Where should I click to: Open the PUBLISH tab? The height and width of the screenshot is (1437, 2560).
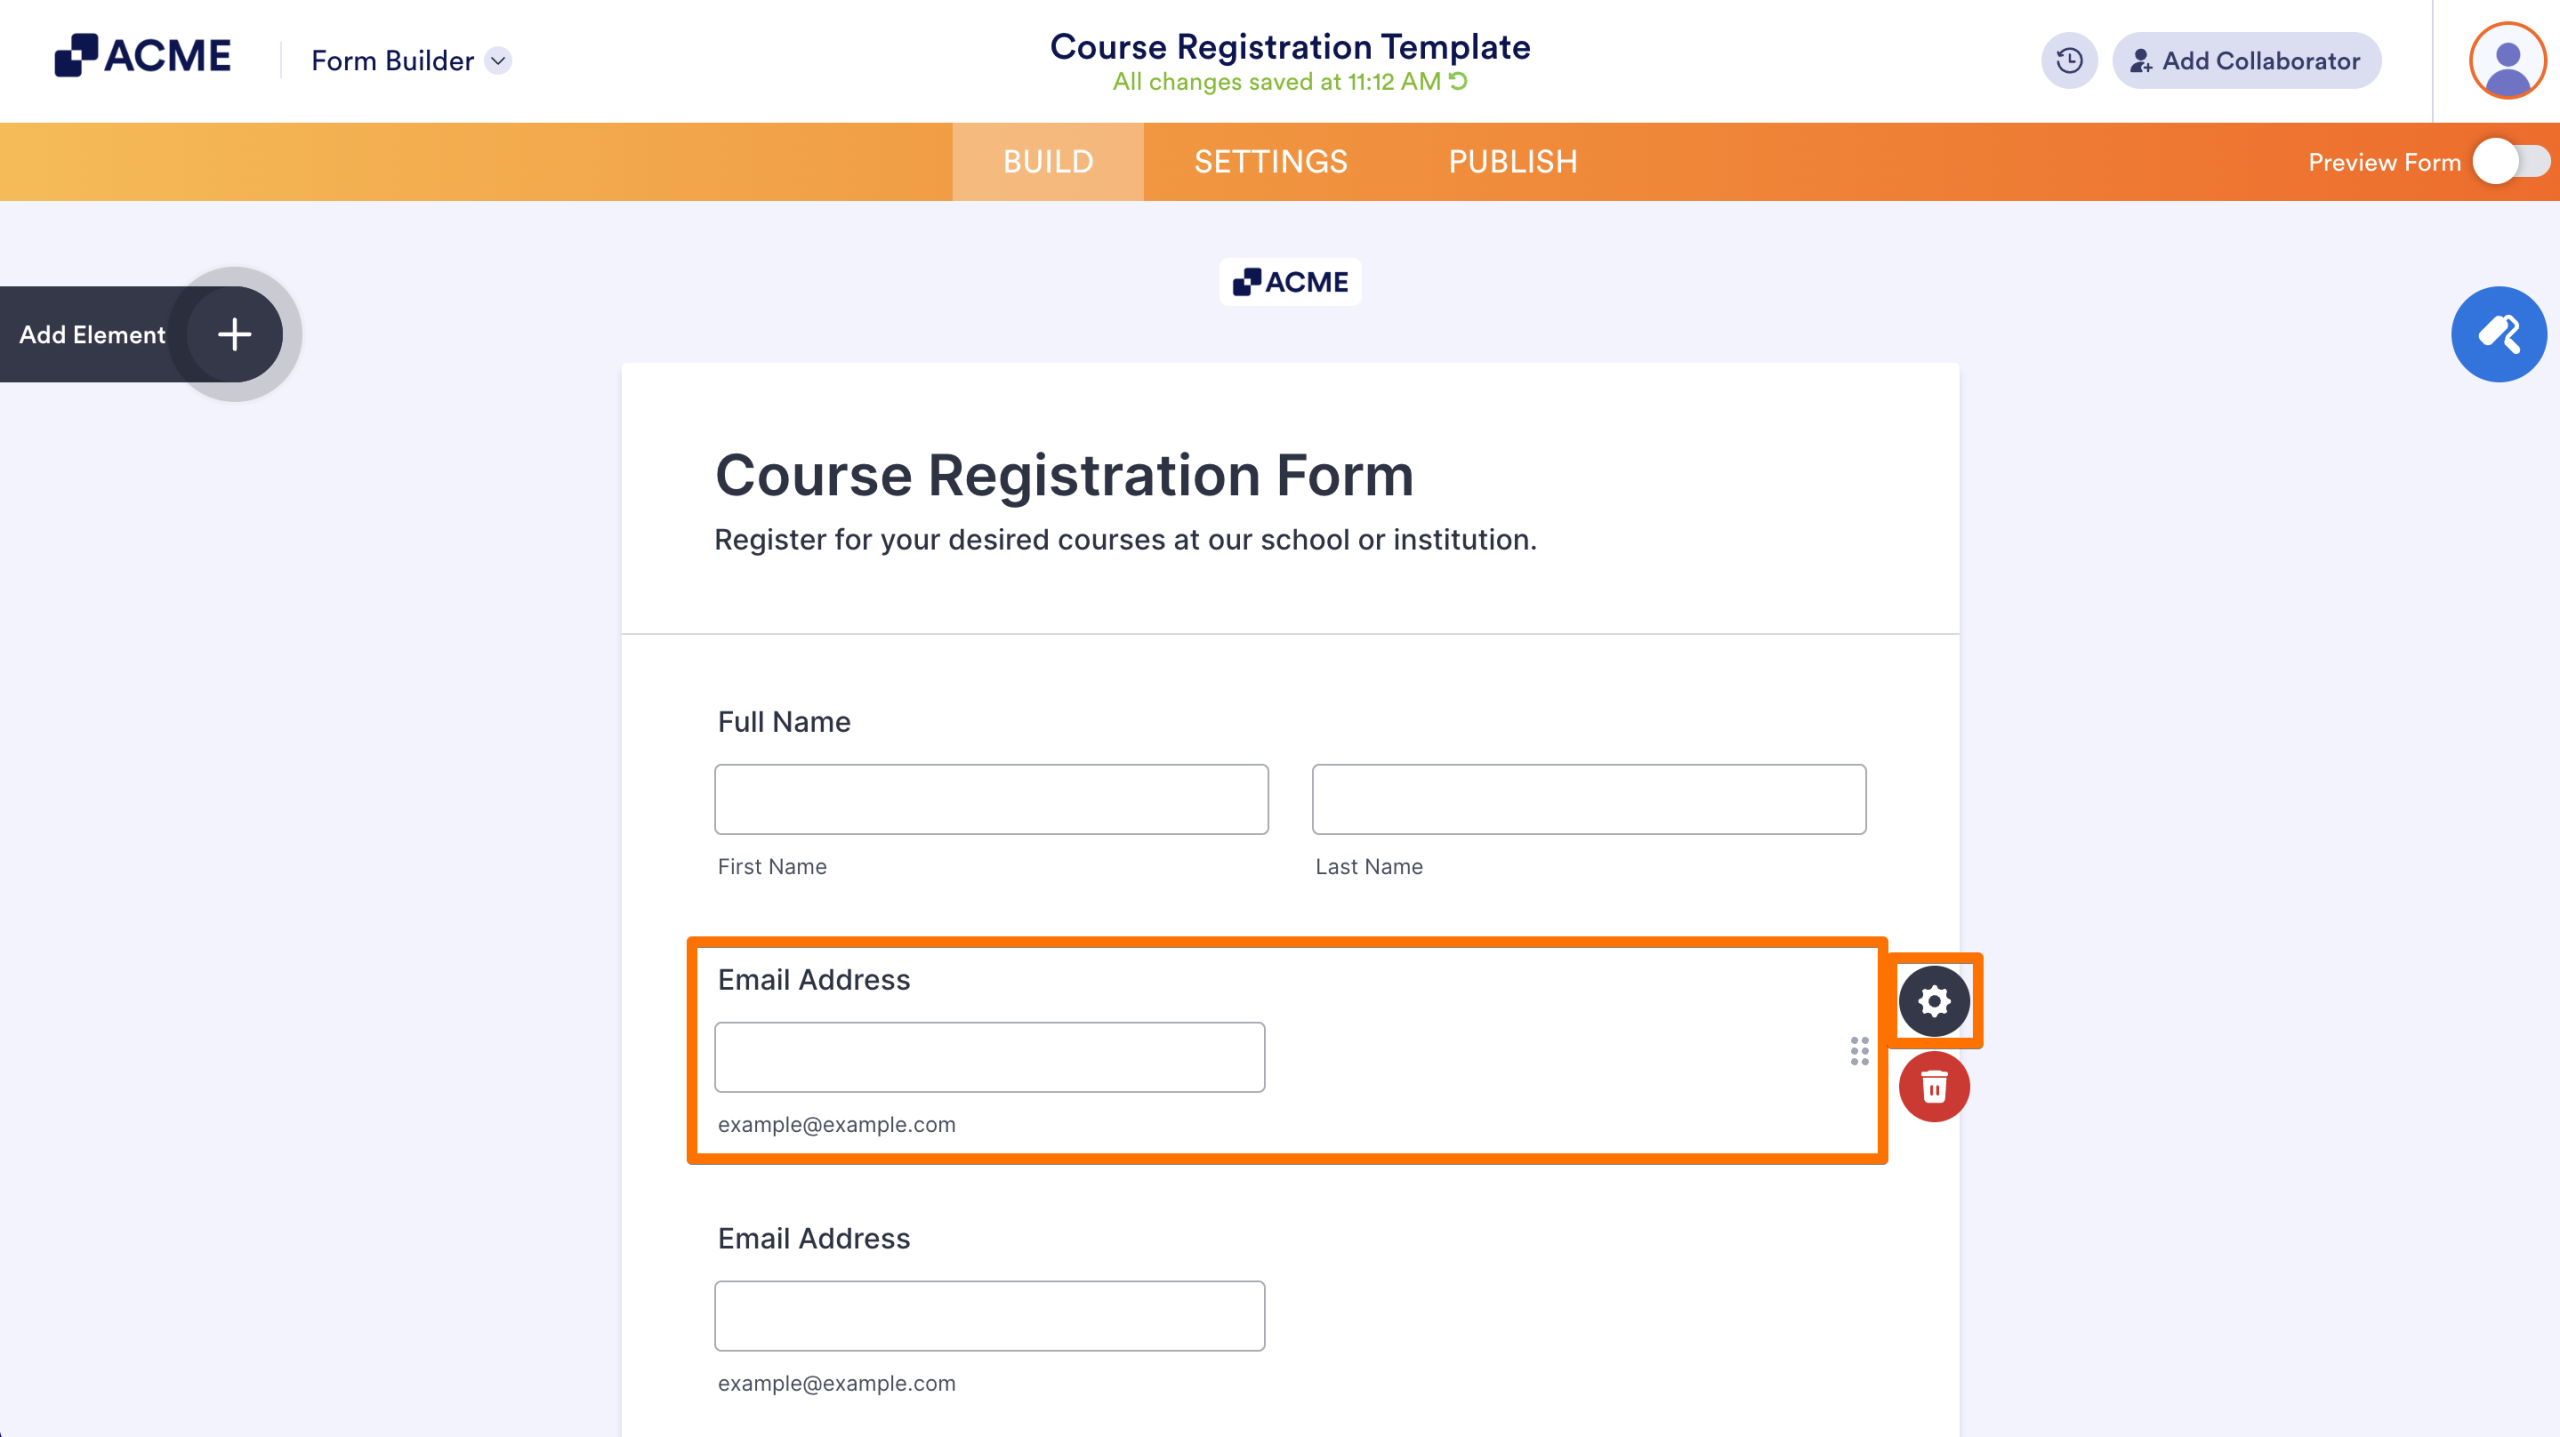pos(1513,161)
